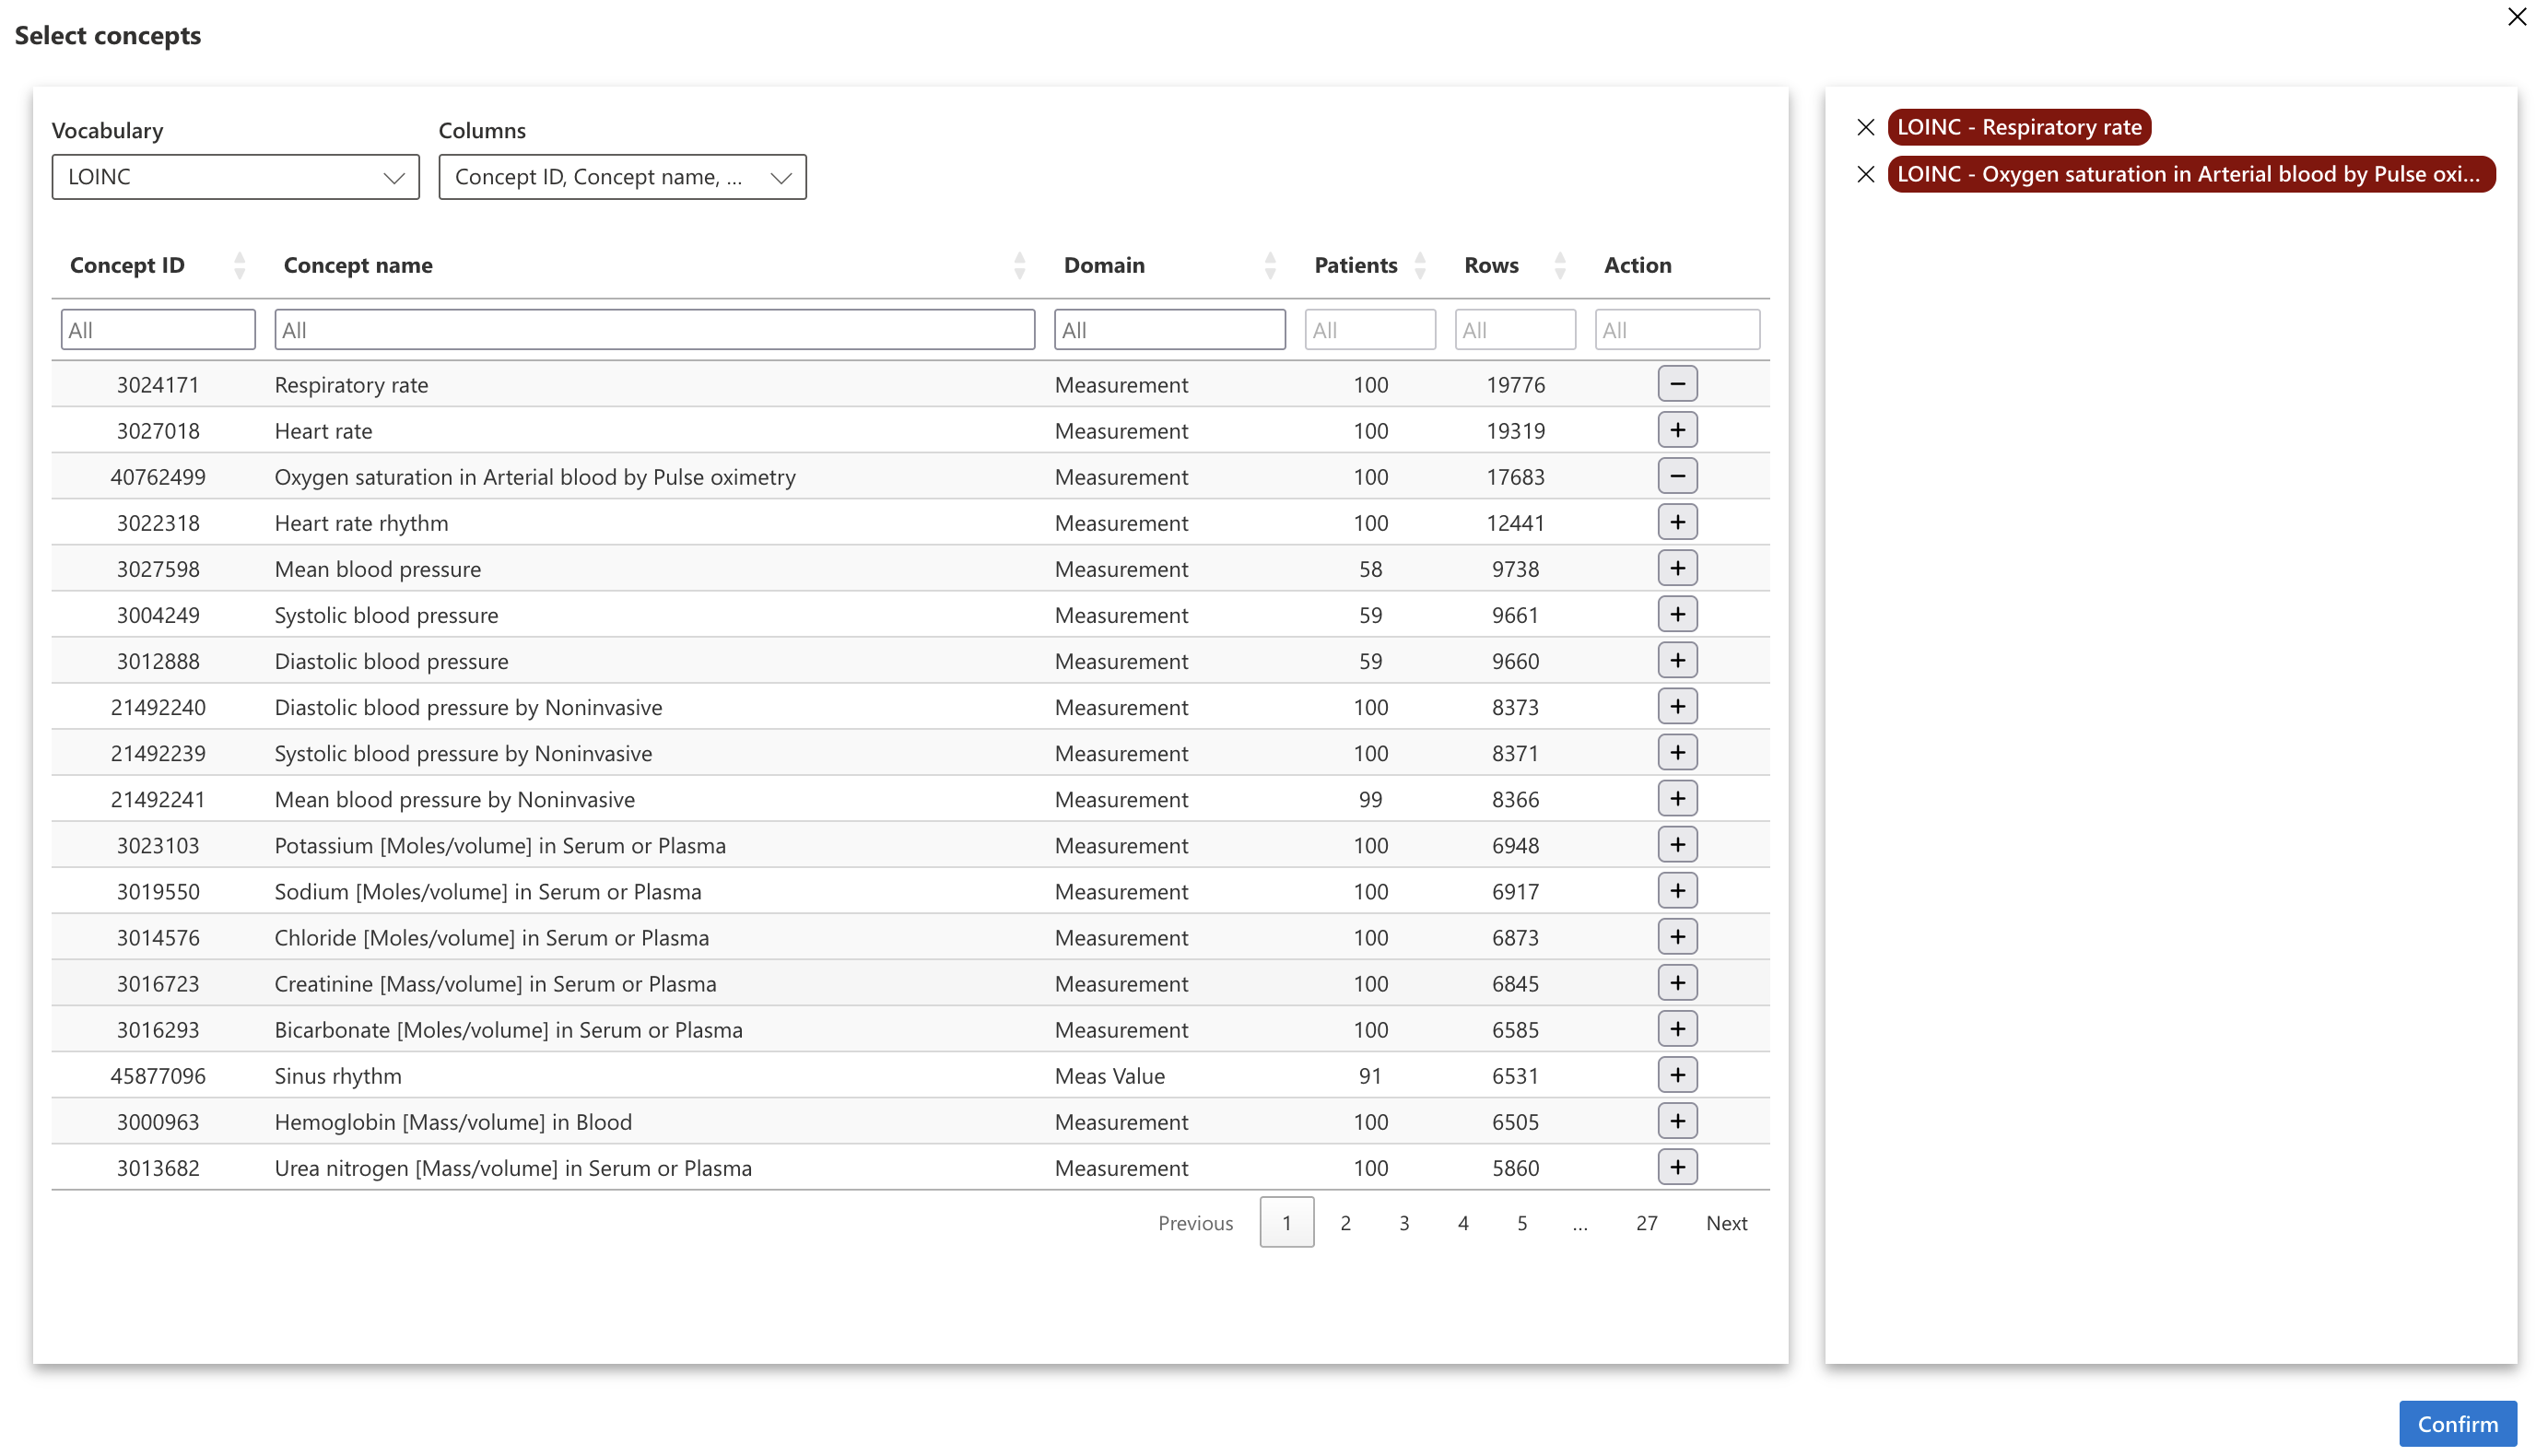This screenshot has width=2536, height=1456.
Task: Close the Select concepts dialog
Action: (2516, 17)
